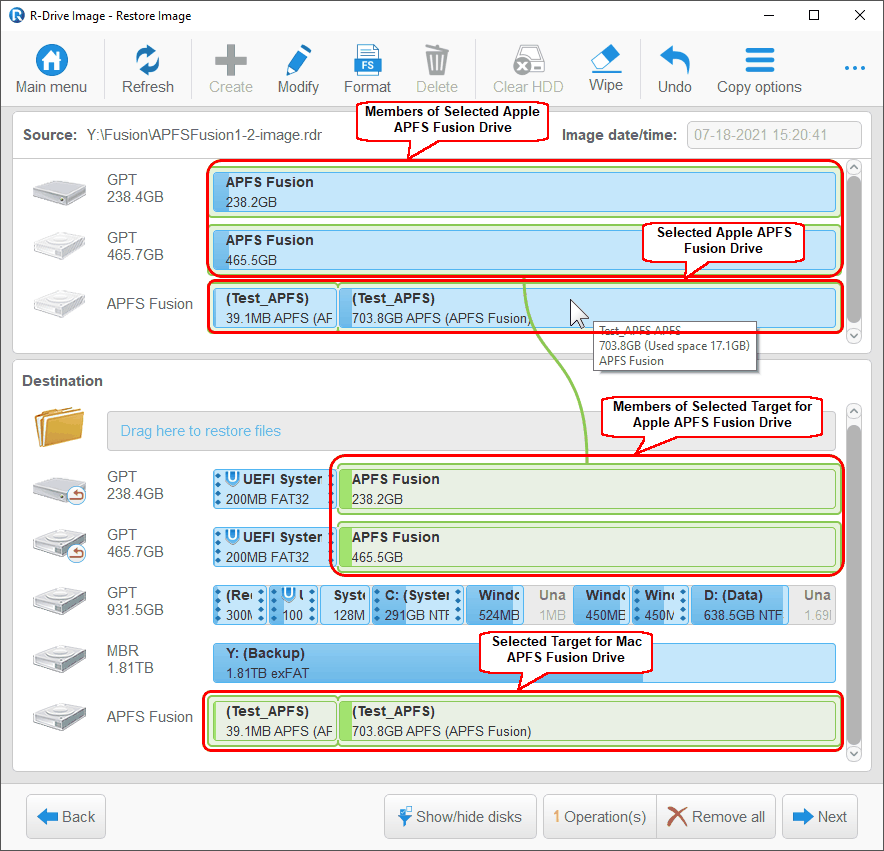Open Copy options menu icon
Image resolution: width=884 pixels, height=851 pixels.
tap(759, 60)
